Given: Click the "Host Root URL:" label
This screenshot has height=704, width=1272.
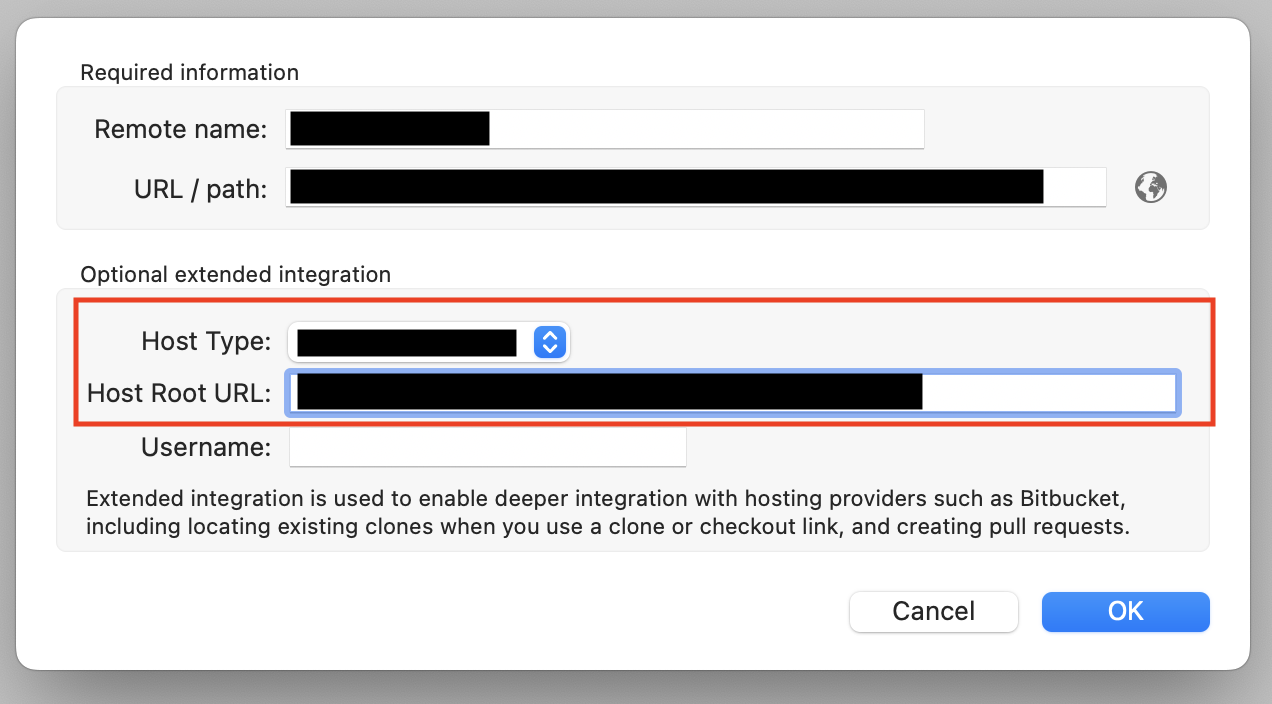Looking at the screenshot, I should [179, 393].
